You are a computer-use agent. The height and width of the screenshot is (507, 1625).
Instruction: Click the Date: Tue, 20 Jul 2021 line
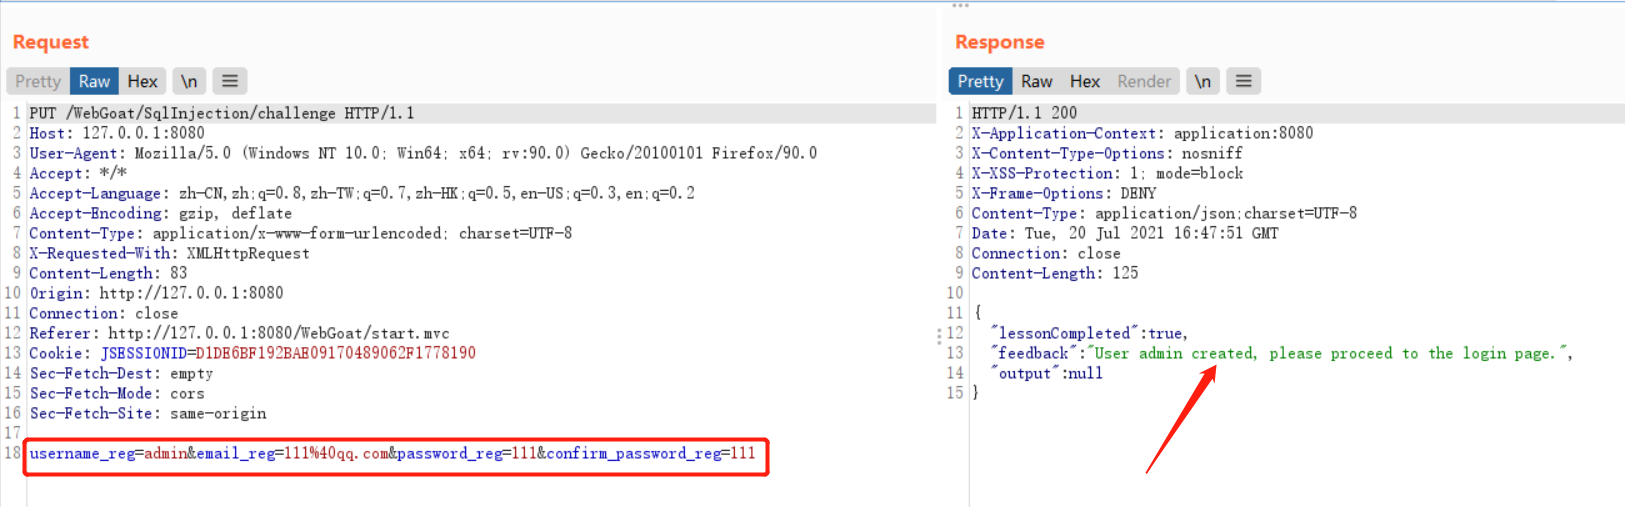coord(1125,233)
